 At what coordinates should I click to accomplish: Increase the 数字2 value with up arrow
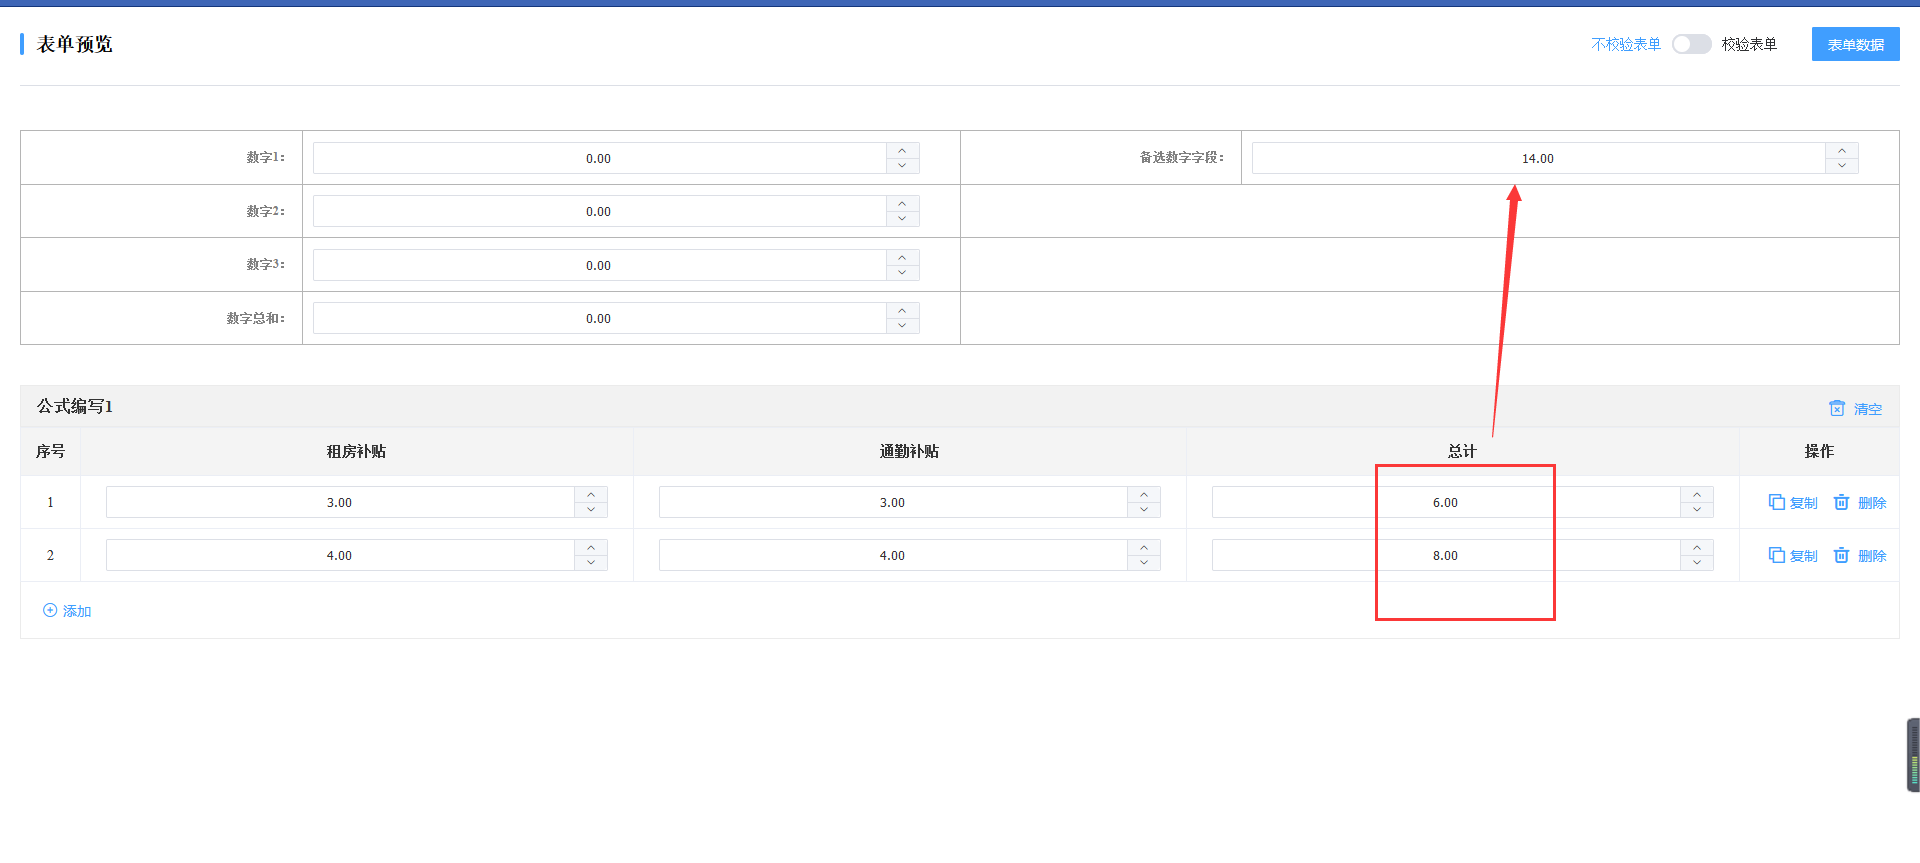click(x=902, y=203)
